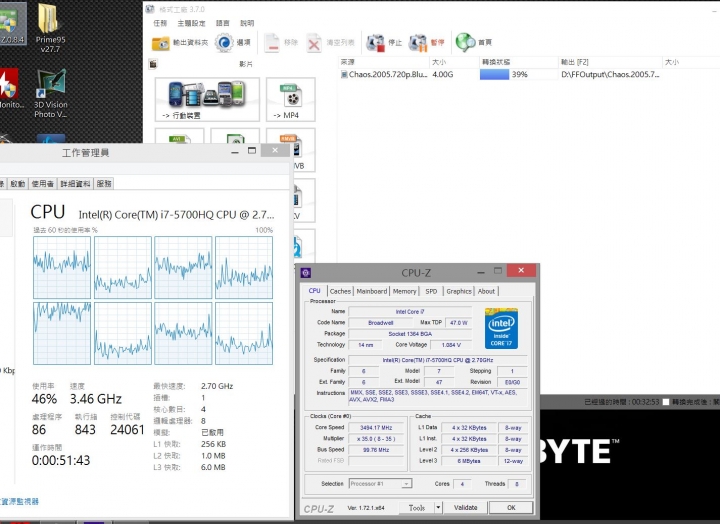This screenshot has width=720, height=524.
Task: Switch to Task Manager Users tab
Action: 42,184
